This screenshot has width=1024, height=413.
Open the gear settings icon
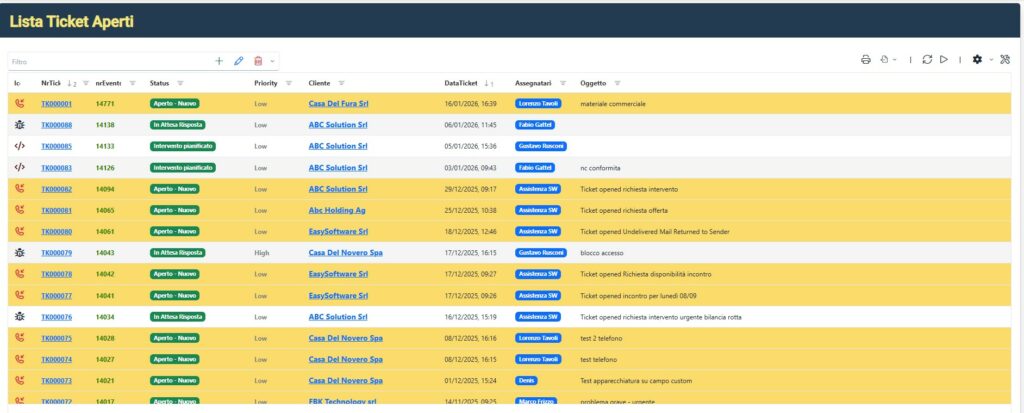977,60
